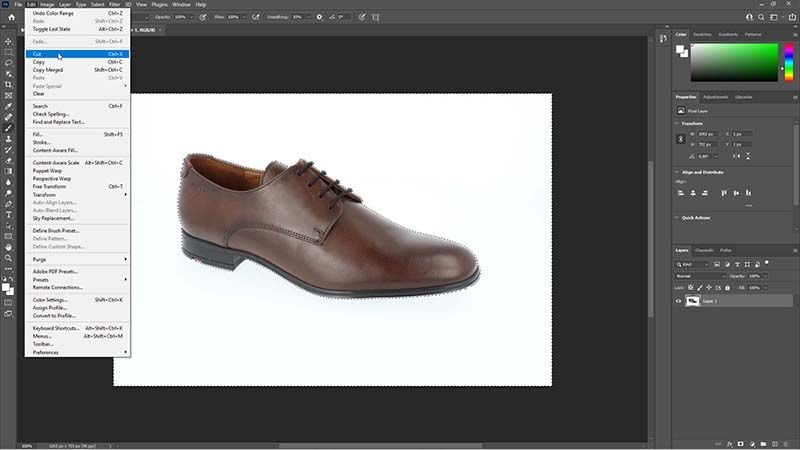Viewport: 800px width, 450px height.
Task: Choose Cut from the Edit menu
Action: tap(38, 54)
